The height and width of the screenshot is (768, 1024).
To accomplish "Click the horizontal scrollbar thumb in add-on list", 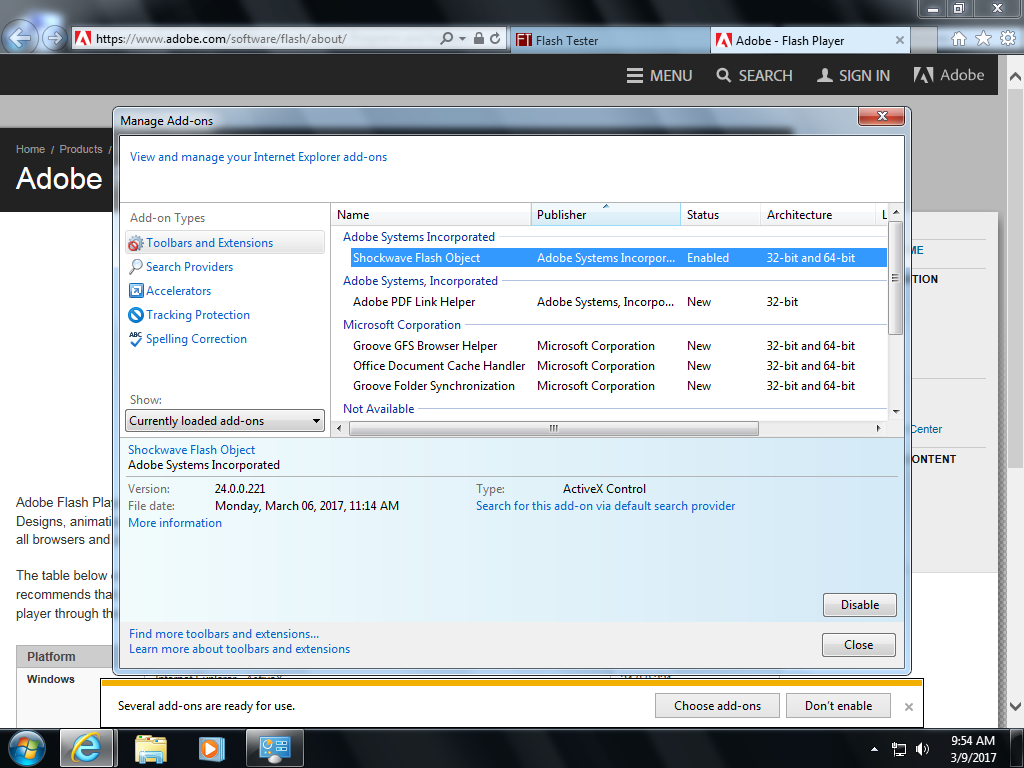I will point(554,428).
